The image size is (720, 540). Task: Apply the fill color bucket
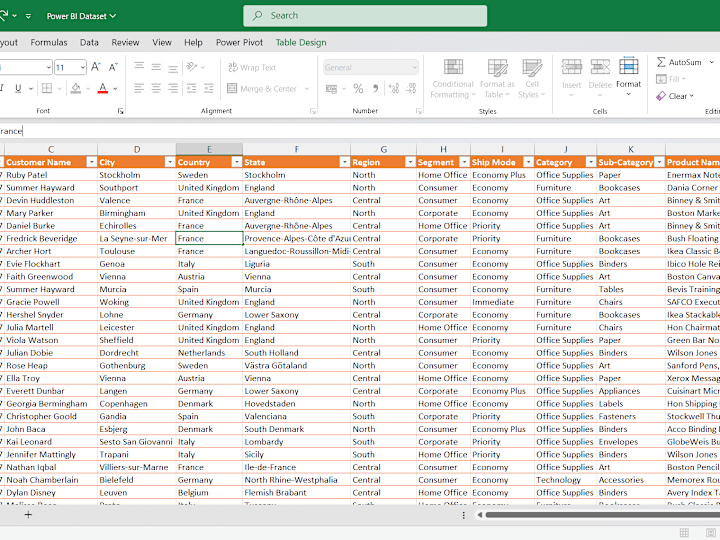(x=76, y=88)
